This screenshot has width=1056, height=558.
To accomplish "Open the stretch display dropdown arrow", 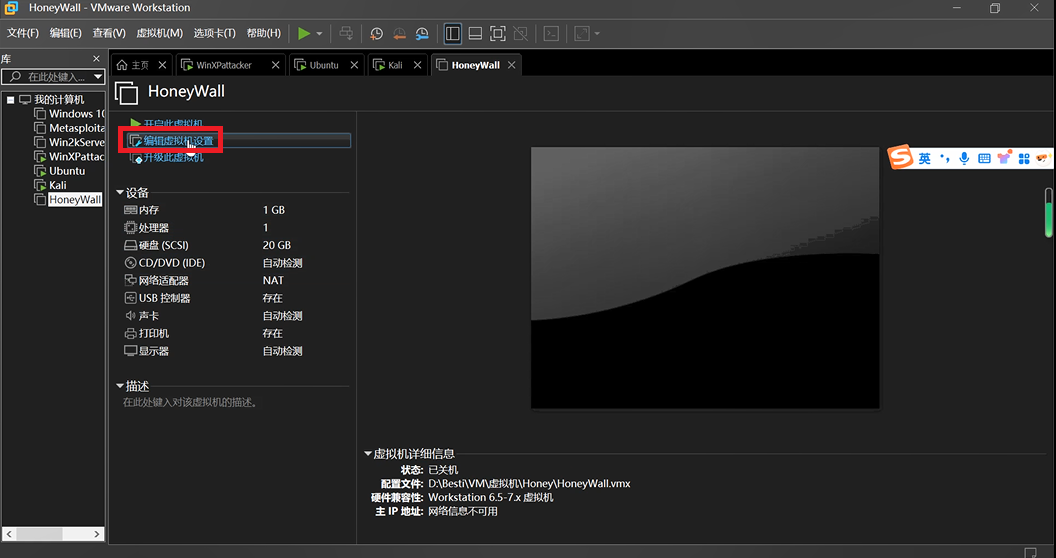I will 597,34.
